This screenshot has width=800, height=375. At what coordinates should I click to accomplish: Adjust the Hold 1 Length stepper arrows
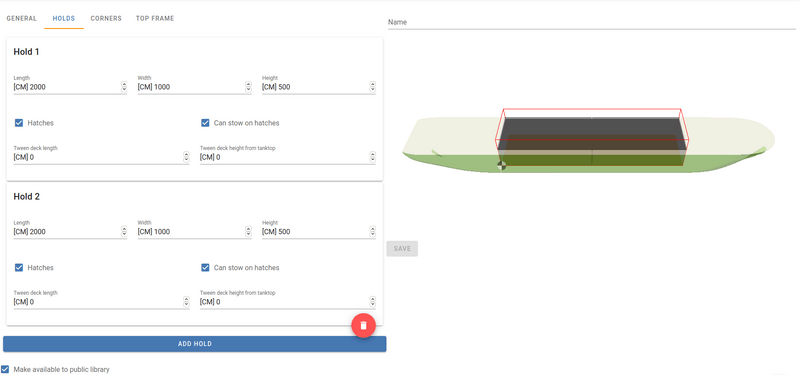[124, 87]
